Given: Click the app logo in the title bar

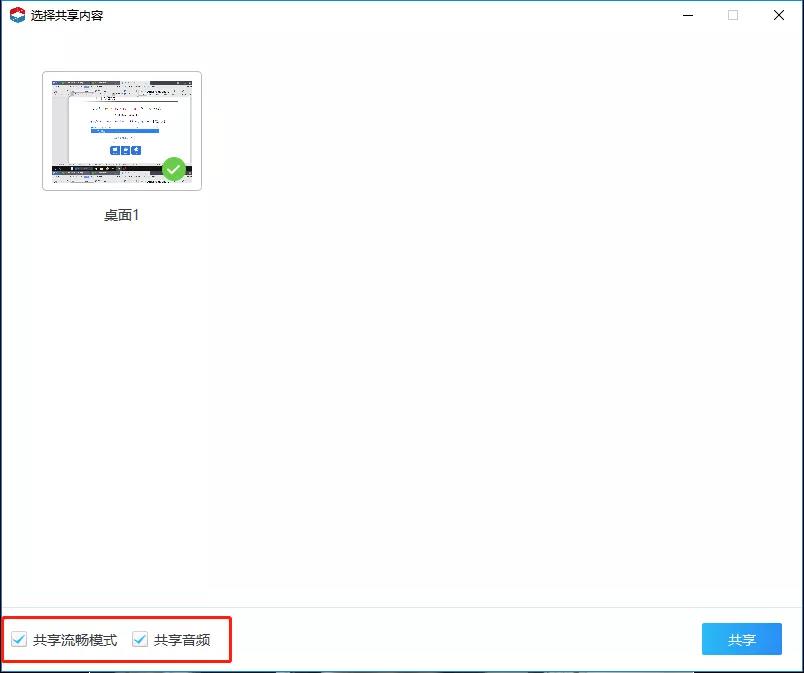Looking at the screenshot, I should pos(17,15).
